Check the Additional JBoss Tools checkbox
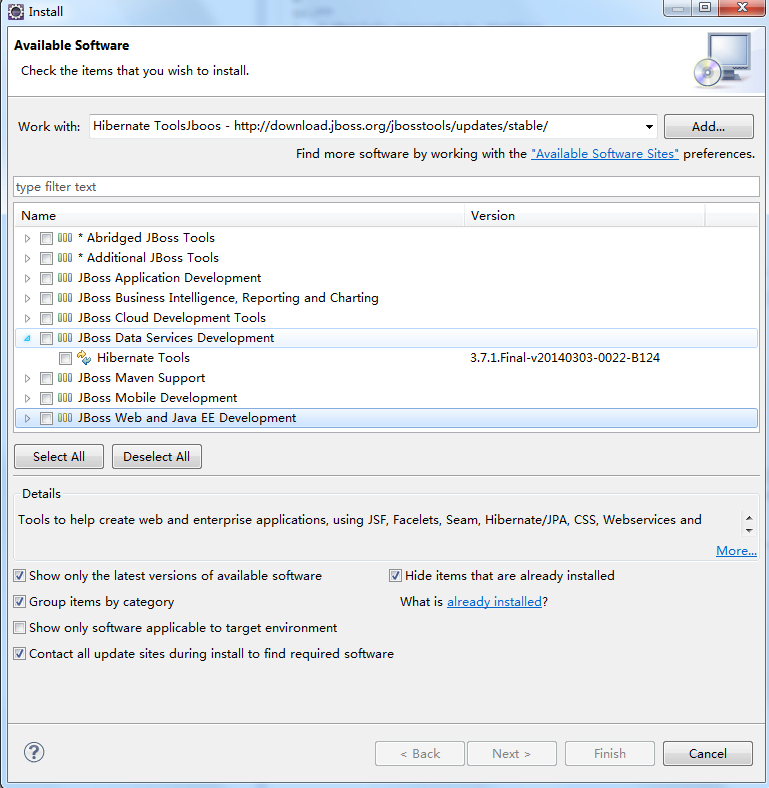Image resolution: width=769 pixels, height=788 pixels. click(x=46, y=258)
